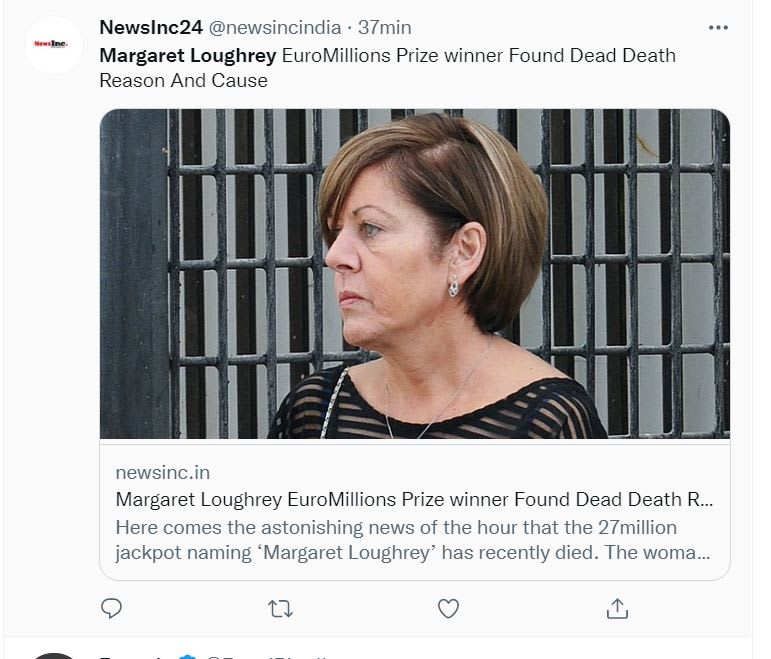The image size is (771, 659).
Task: Share the tweet via share icon
Action: [x=617, y=608]
